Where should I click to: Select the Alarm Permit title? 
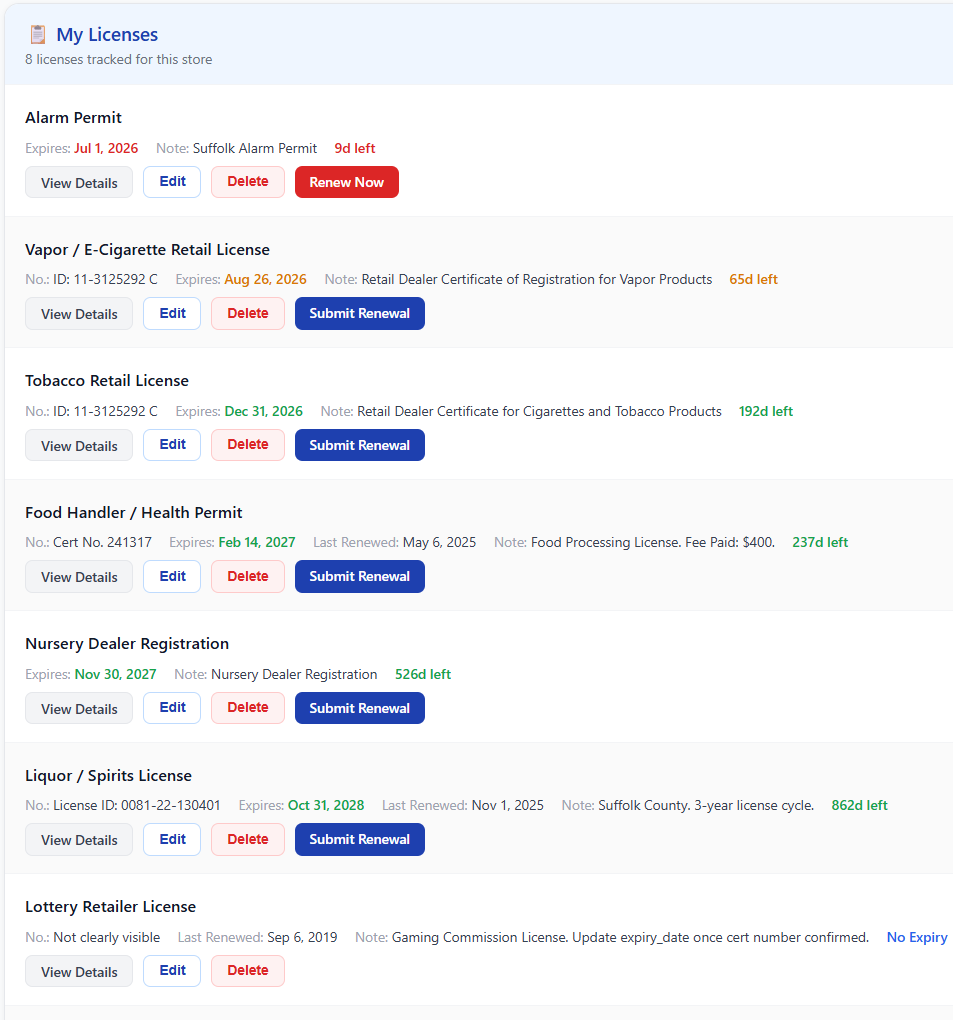(x=74, y=118)
